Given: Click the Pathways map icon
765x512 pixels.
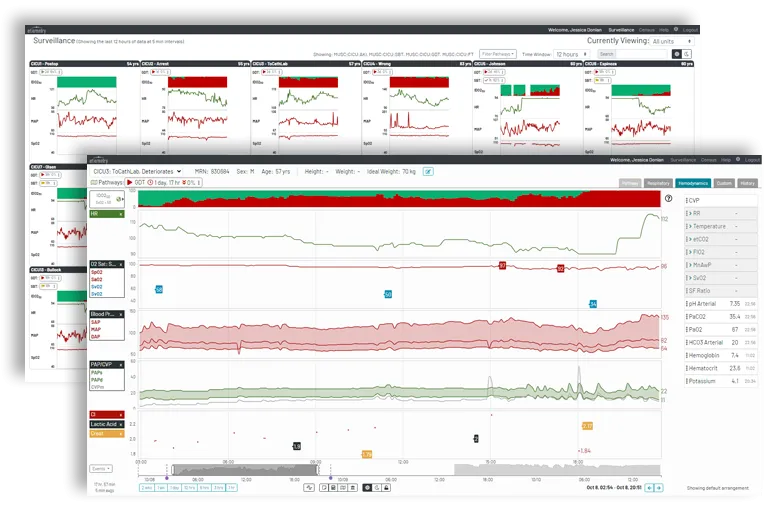Looking at the screenshot, I should [94, 183].
